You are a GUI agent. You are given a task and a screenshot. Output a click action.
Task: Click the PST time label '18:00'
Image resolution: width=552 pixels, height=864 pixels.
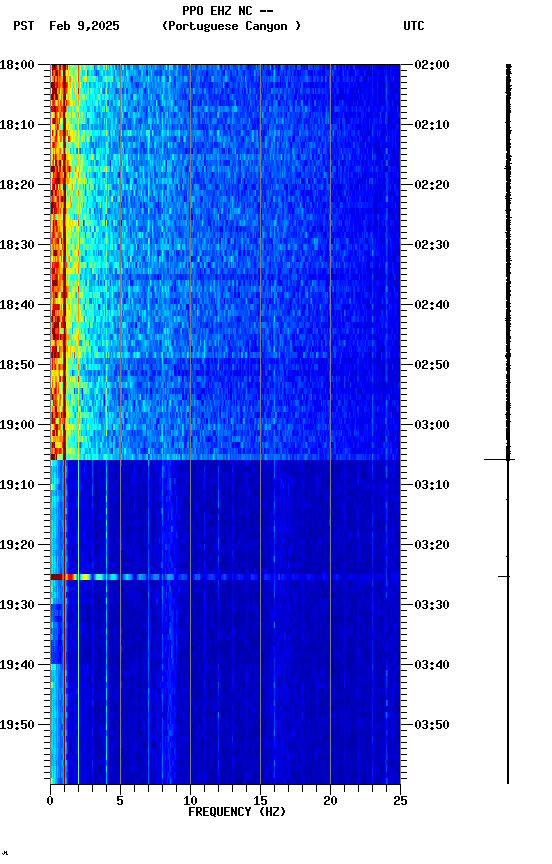coord(17,64)
